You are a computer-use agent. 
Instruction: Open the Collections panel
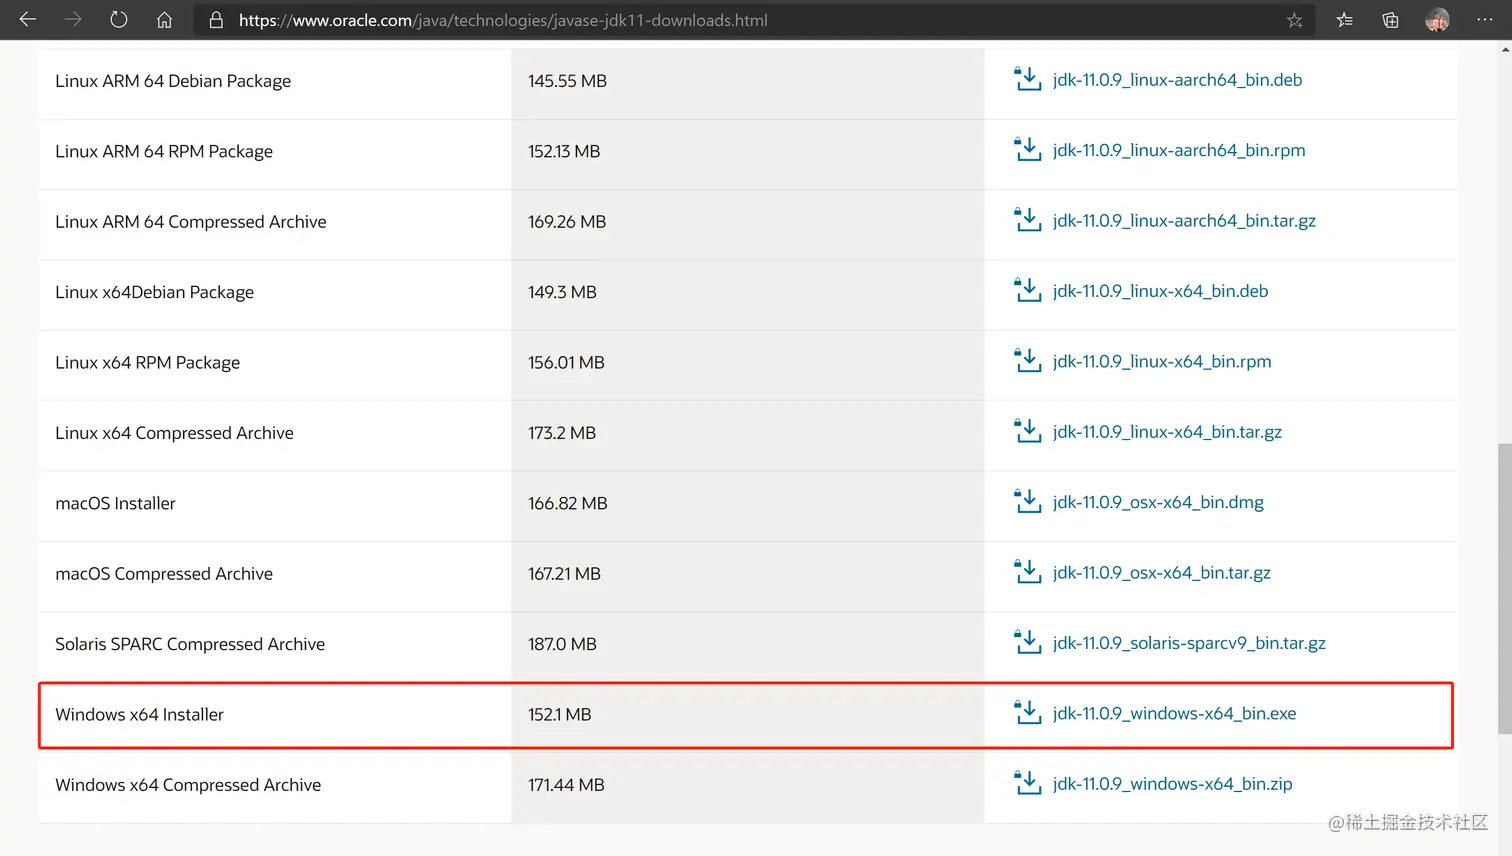(1390, 20)
